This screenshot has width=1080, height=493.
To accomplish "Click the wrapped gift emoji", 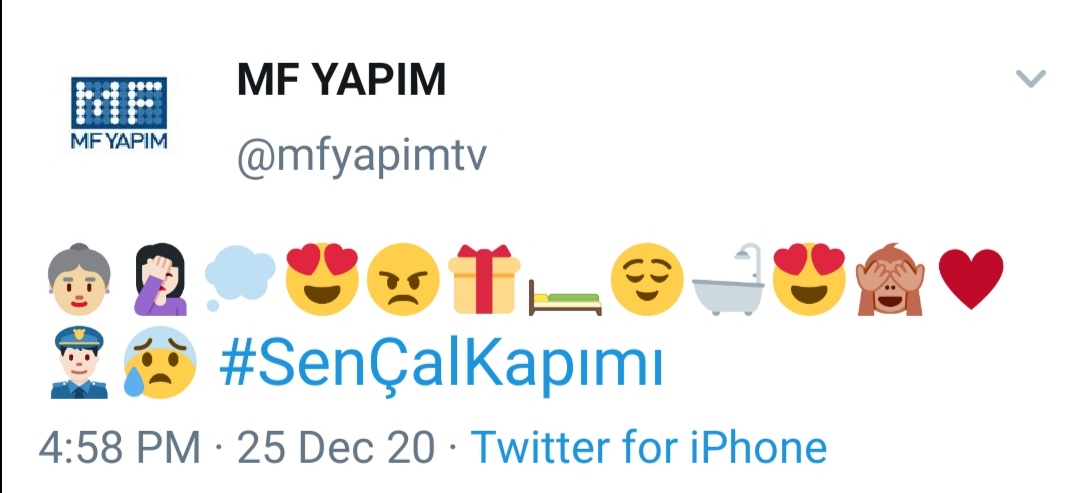I will pos(484,280).
